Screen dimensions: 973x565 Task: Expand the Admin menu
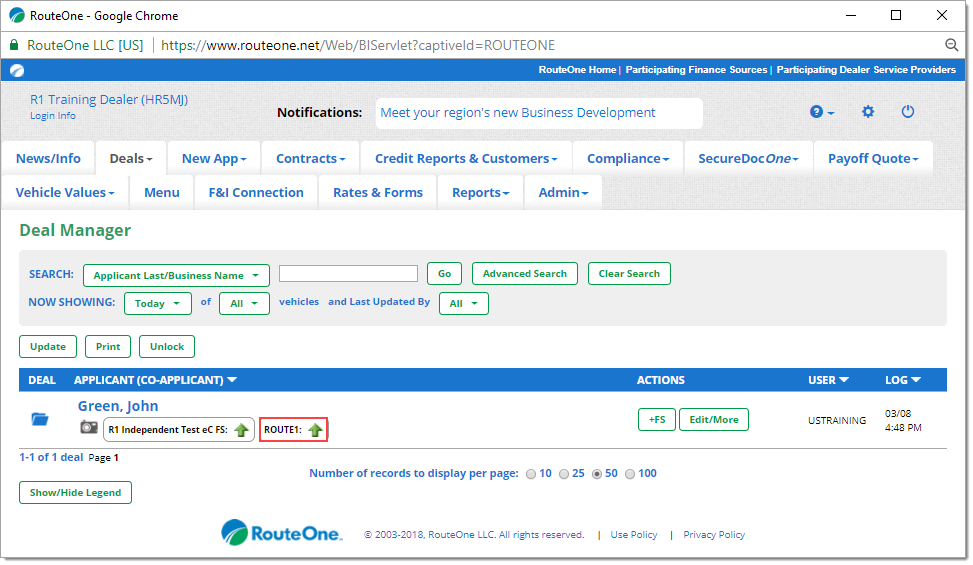point(563,193)
